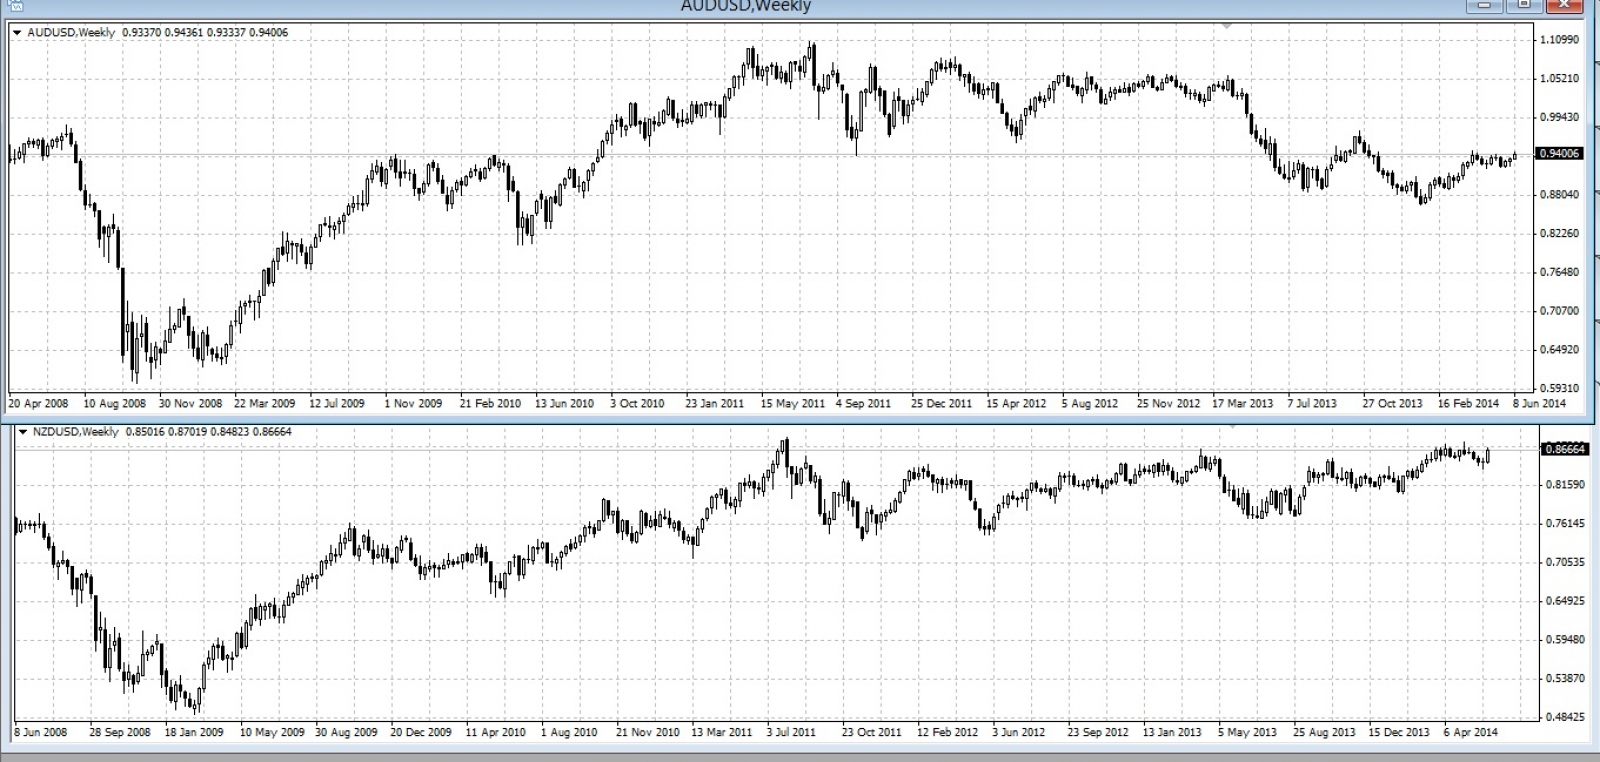Select the NZDUSD,Weekly label inside the chart
Image resolution: width=1600 pixels, height=762 pixels.
click(76, 432)
